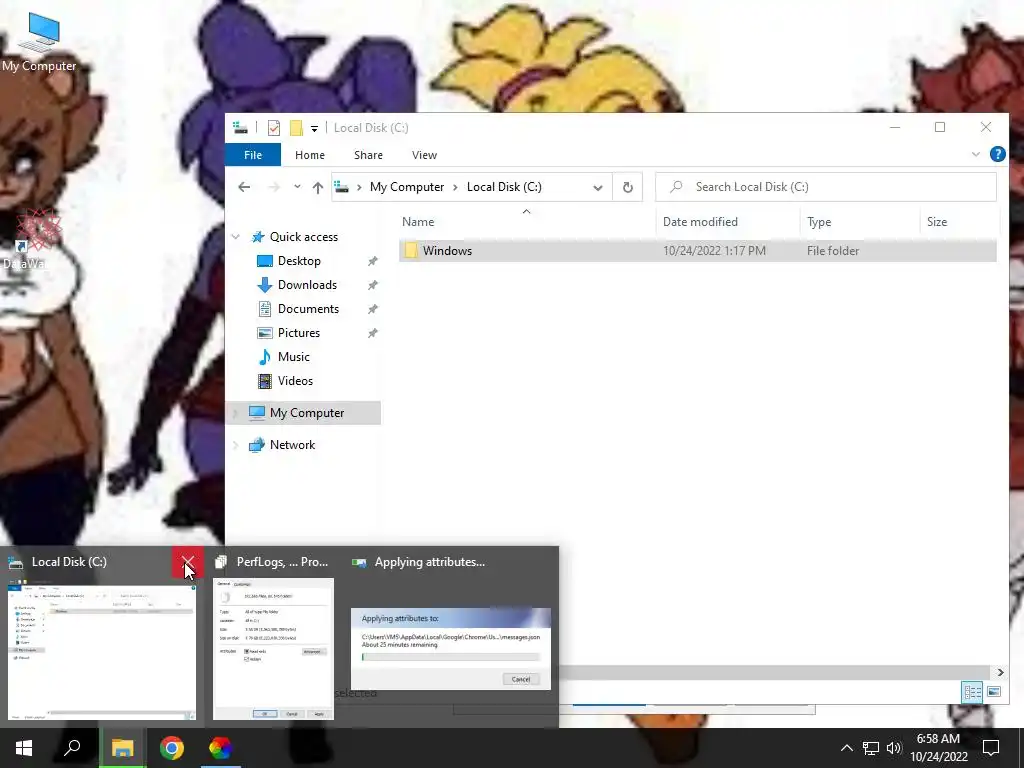Open the Recent locations dropdown arrow
This screenshot has width=1024, height=768.
coord(297,187)
